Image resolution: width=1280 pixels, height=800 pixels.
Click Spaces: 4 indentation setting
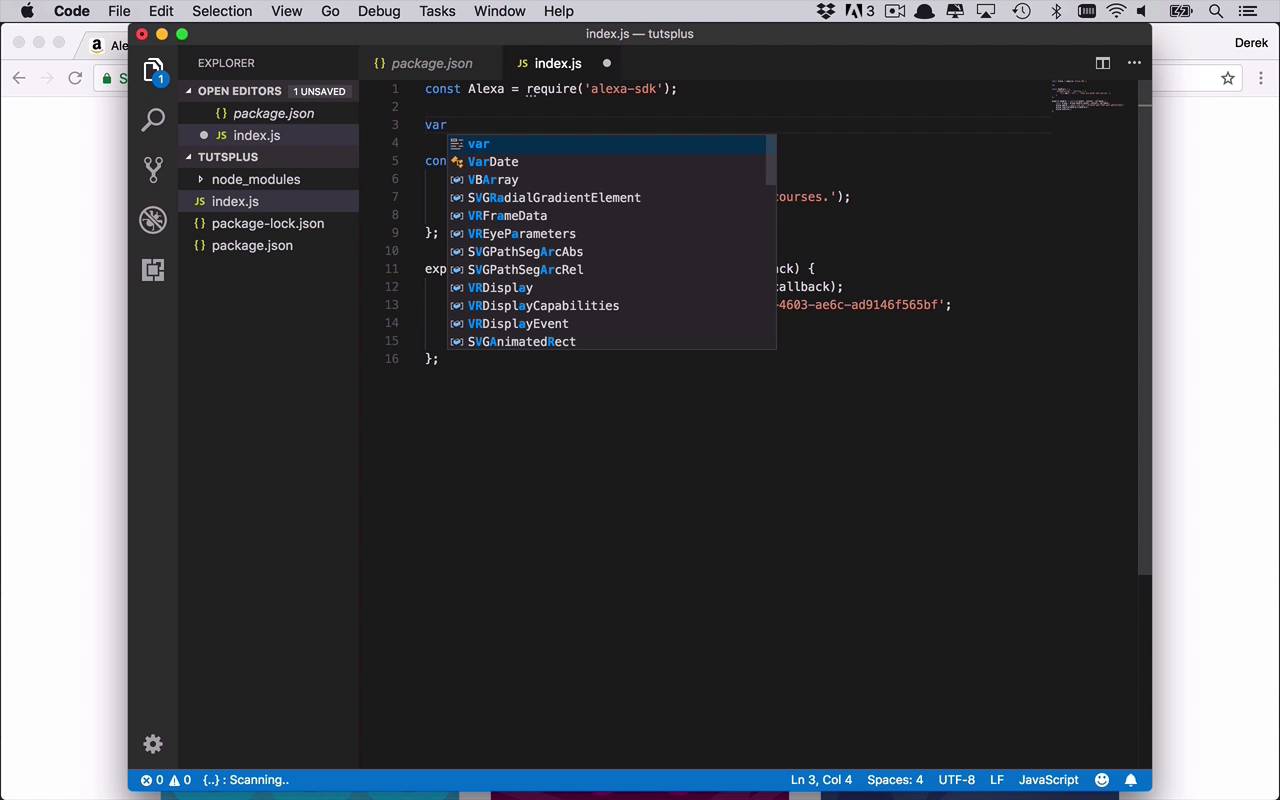click(895, 780)
